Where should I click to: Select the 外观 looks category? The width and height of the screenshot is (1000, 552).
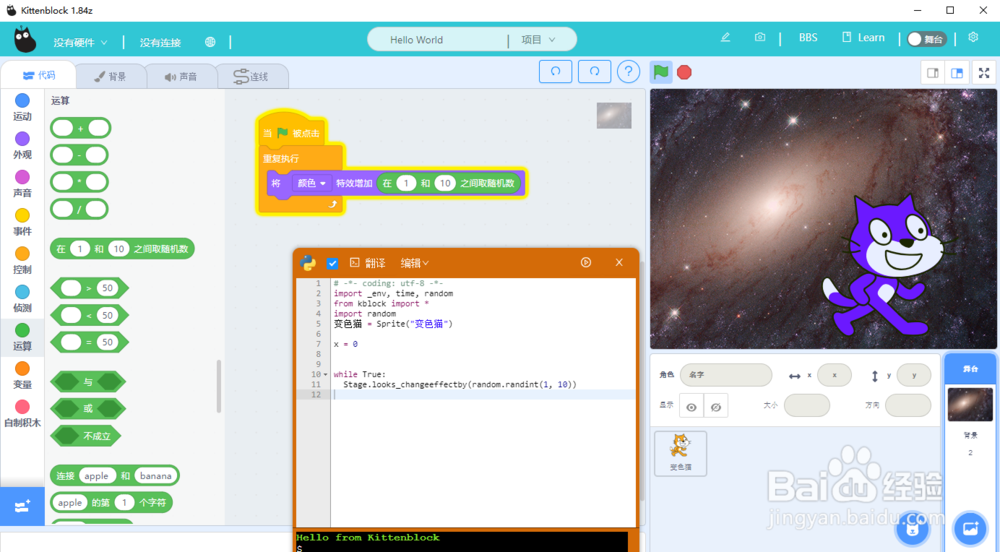22,146
